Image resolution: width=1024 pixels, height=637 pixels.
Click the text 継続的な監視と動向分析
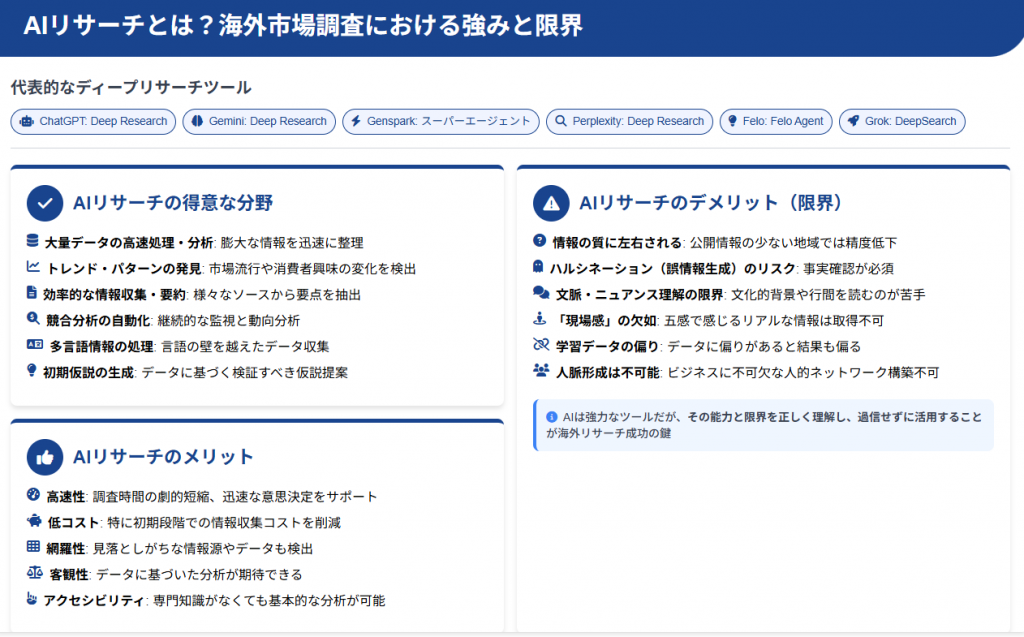click(x=229, y=321)
